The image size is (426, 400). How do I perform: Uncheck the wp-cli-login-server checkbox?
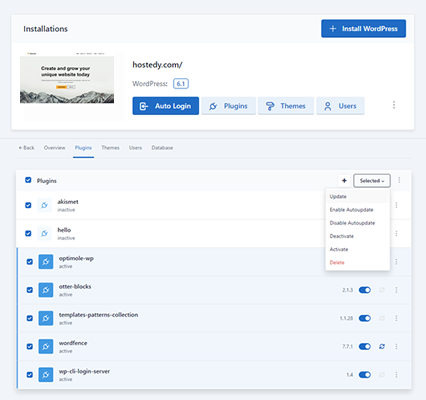[x=30, y=375]
